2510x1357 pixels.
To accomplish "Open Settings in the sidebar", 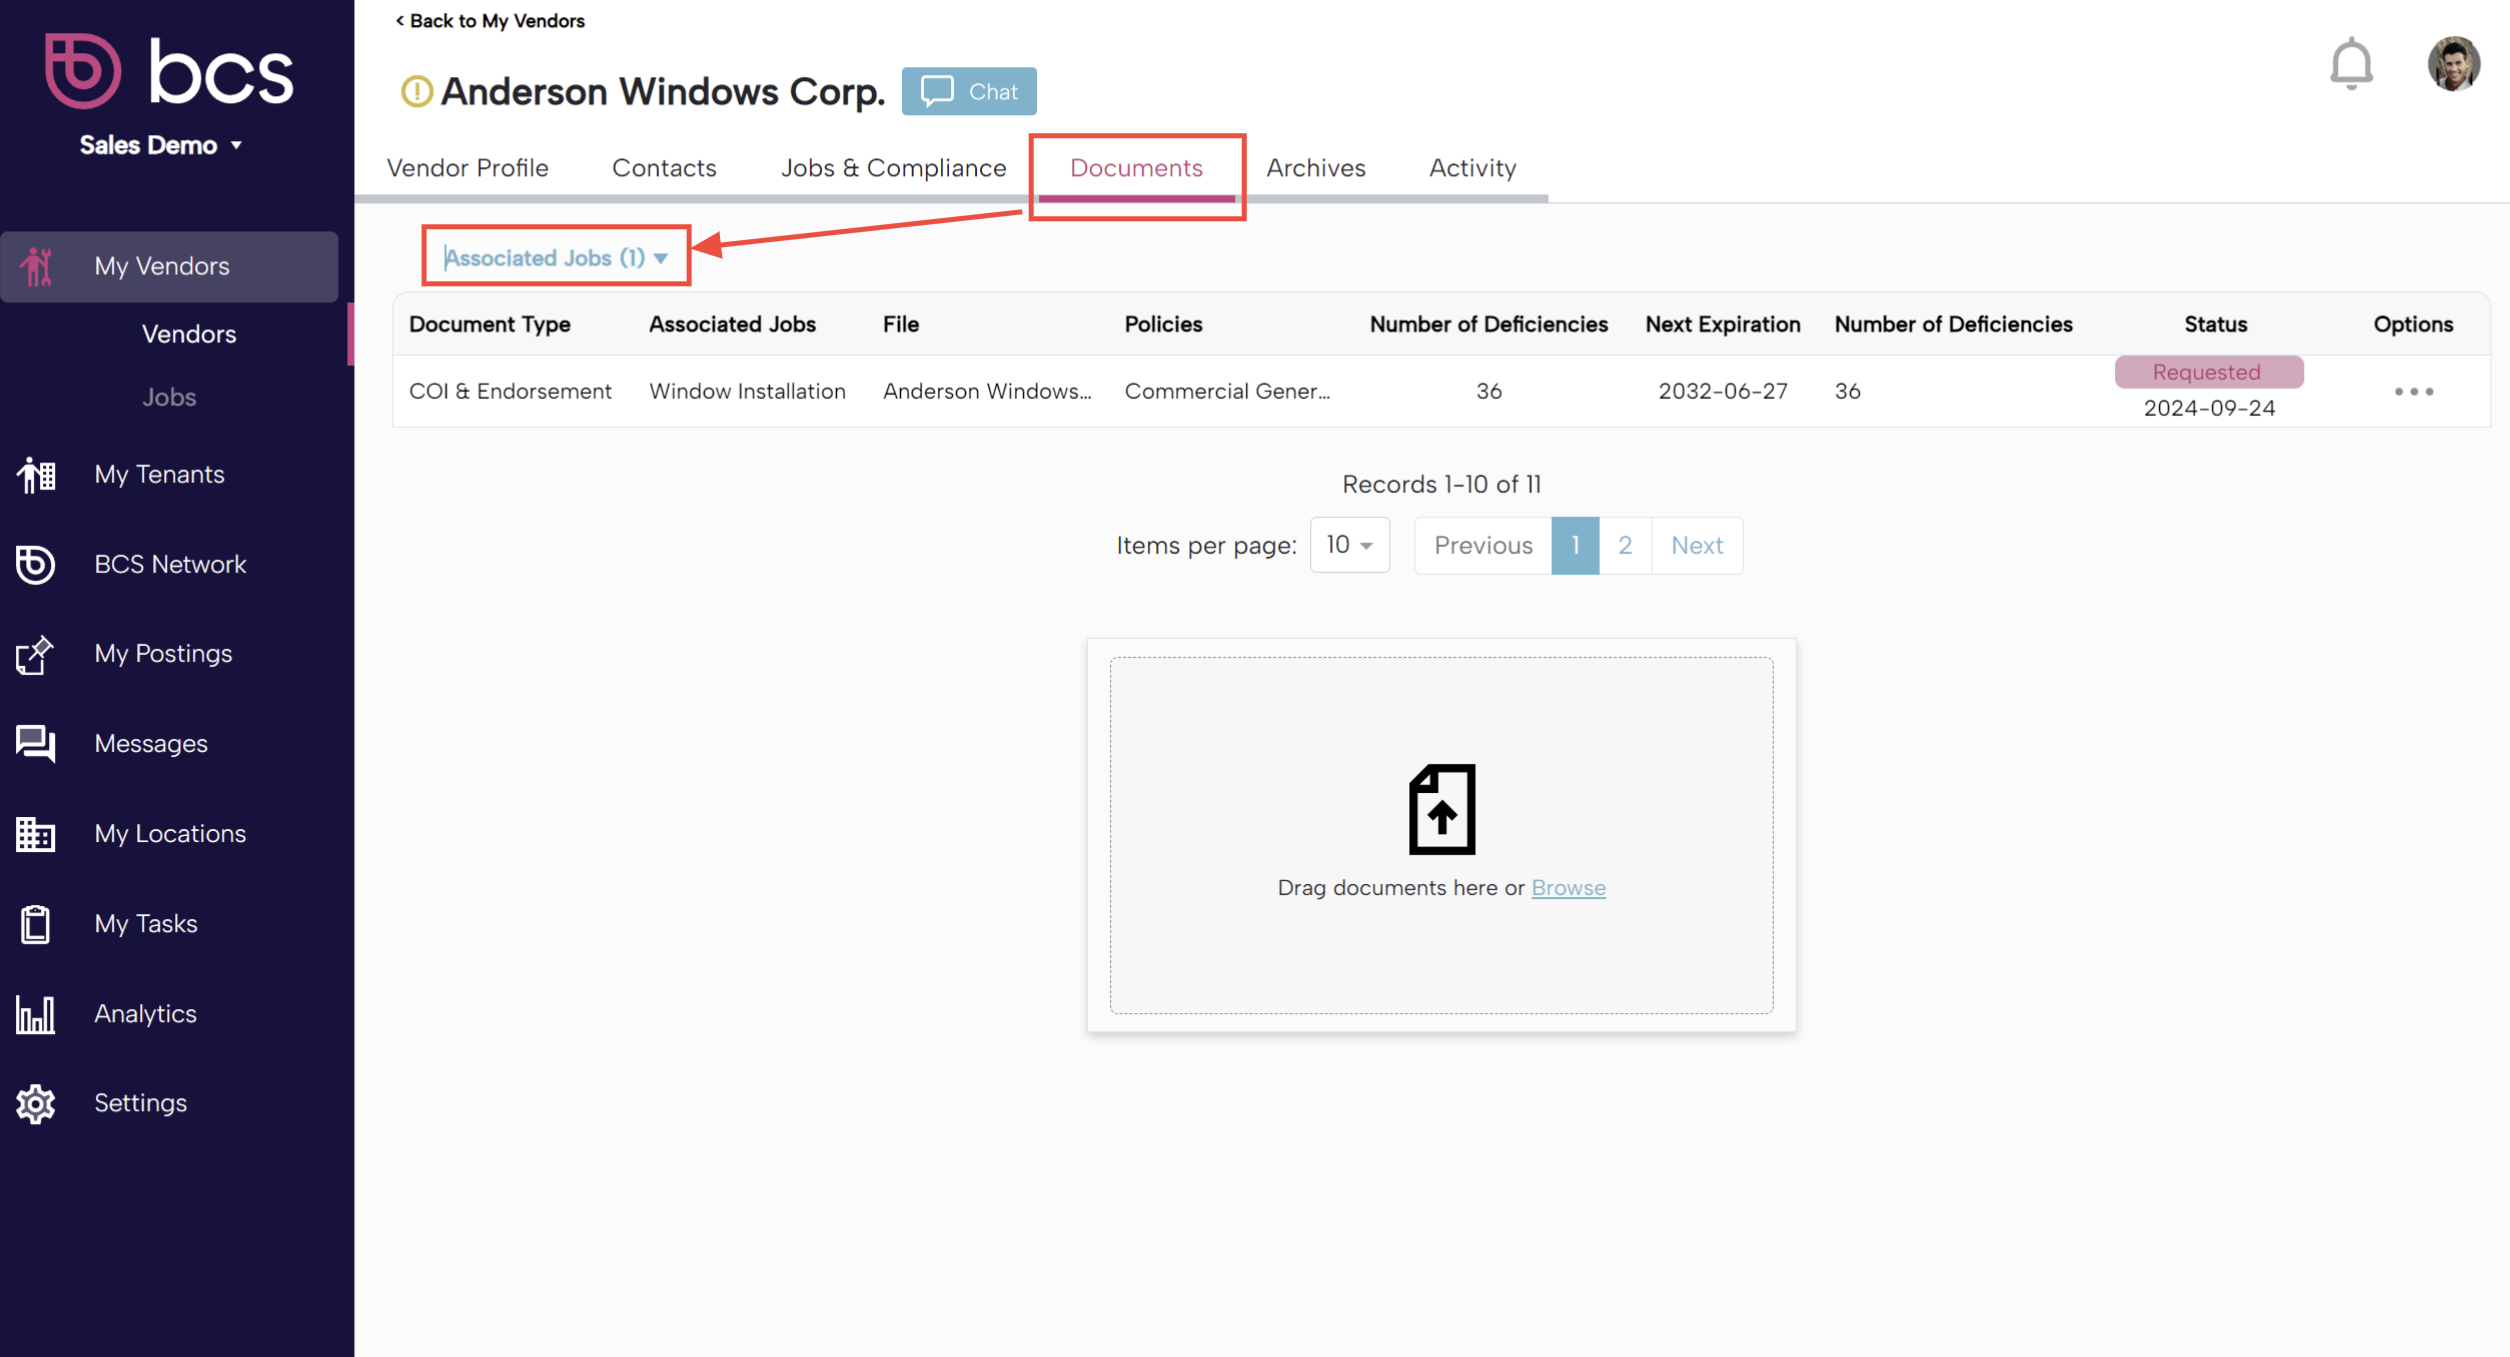I will point(140,1103).
